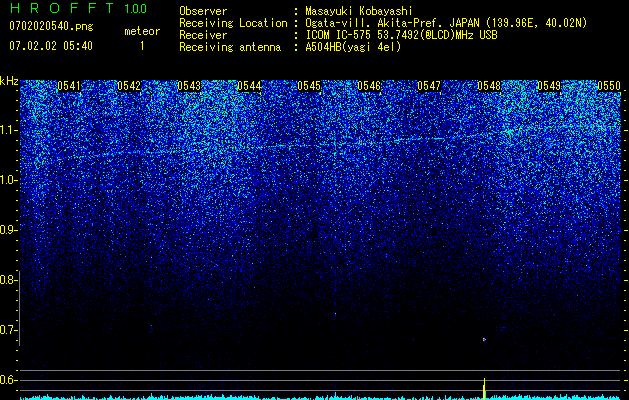Screen dimensions: 629x400
Task: Click the red meteor echo dot below 0548
Action: pos(484,340)
